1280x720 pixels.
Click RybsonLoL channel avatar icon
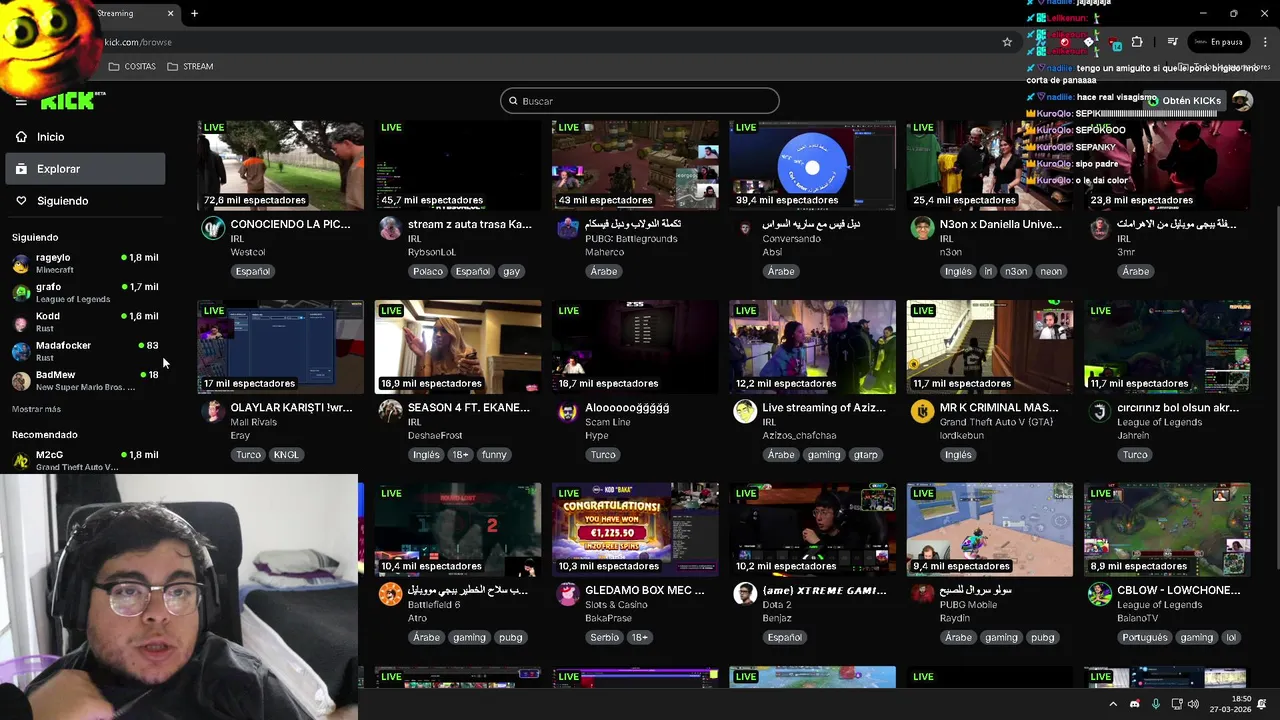tap(390, 229)
